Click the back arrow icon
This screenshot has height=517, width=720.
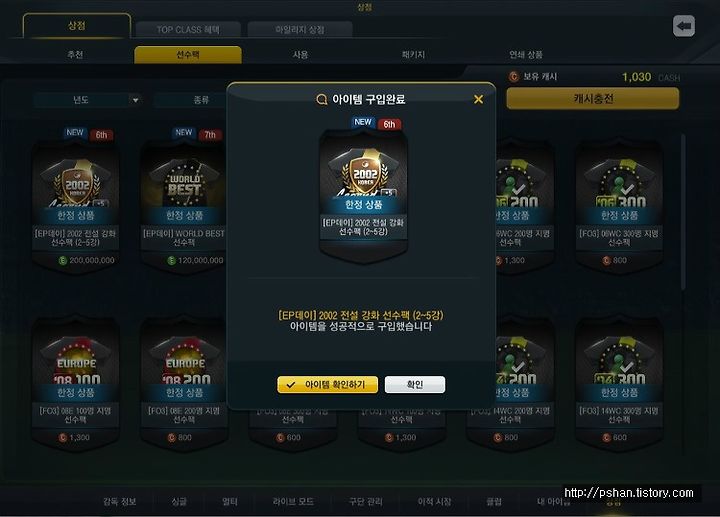(684, 26)
